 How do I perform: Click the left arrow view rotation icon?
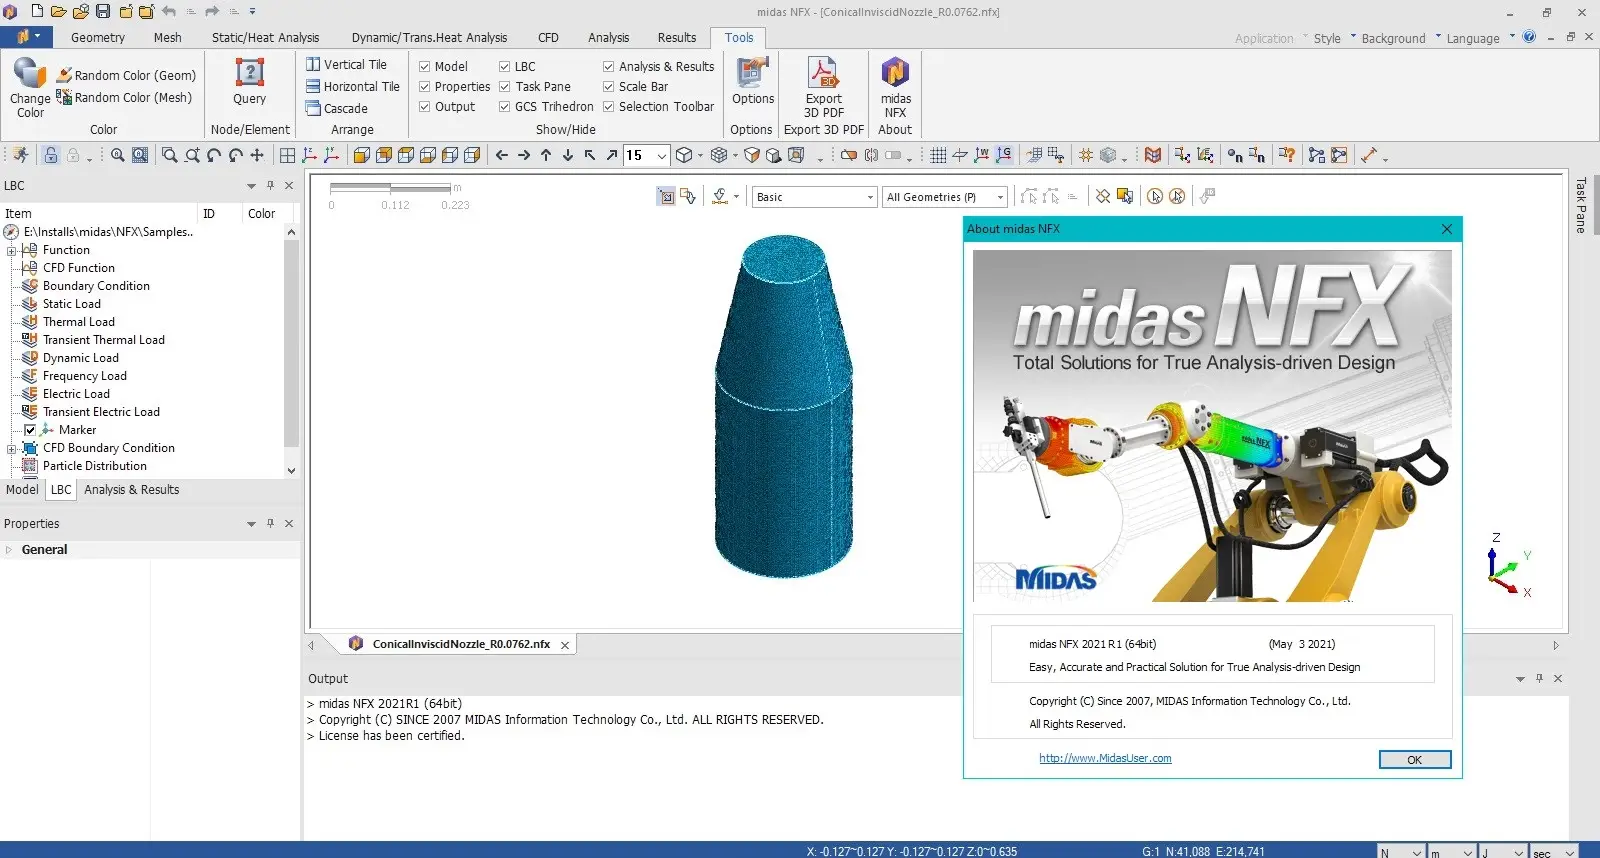502,155
